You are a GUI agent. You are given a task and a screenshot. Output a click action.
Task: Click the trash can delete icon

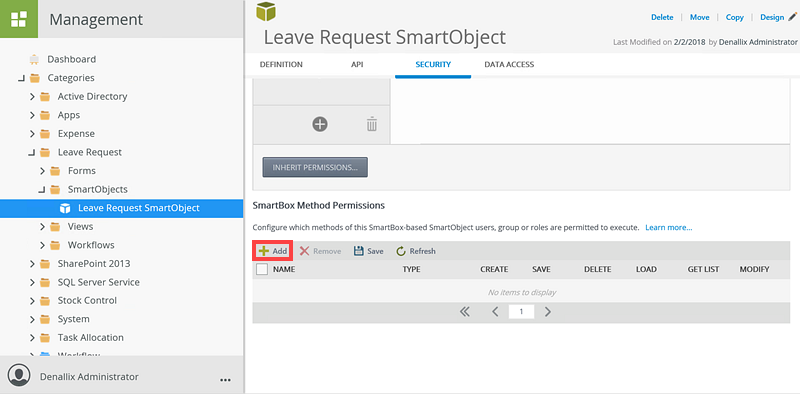click(x=372, y=124)
